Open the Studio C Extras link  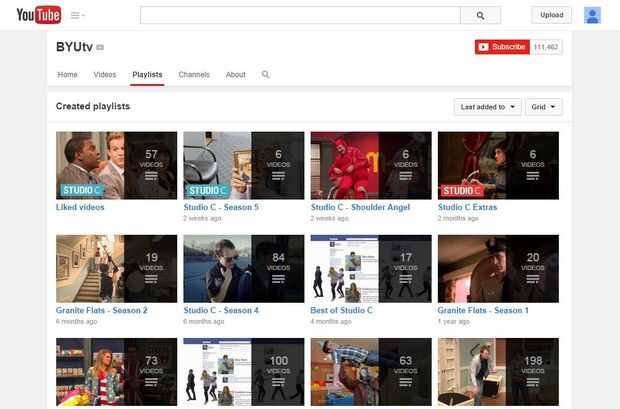pyautogui.click(x=467, y=207)
